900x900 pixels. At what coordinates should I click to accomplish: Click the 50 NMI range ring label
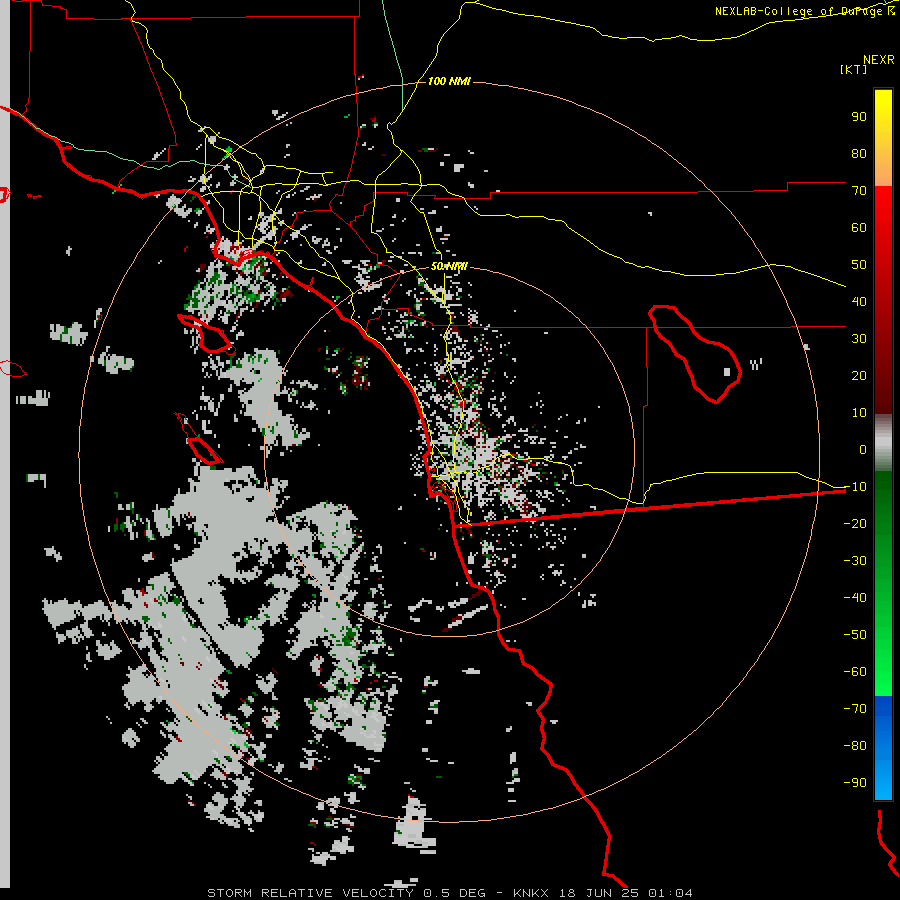pos(449,266)
